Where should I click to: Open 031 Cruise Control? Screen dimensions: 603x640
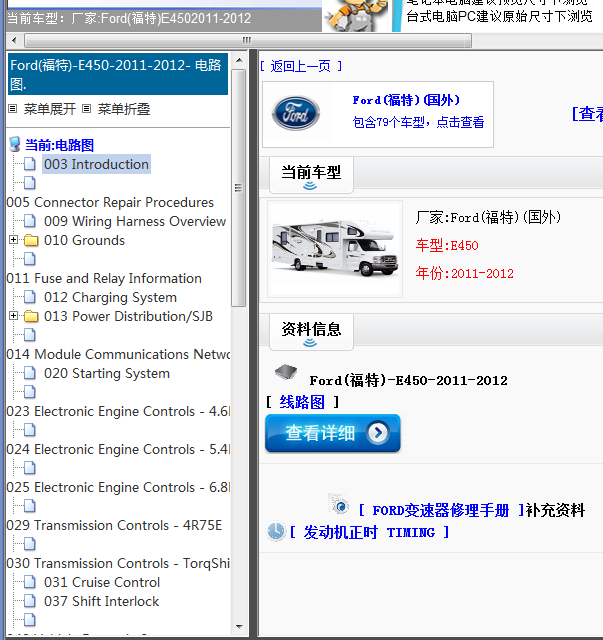102,582
